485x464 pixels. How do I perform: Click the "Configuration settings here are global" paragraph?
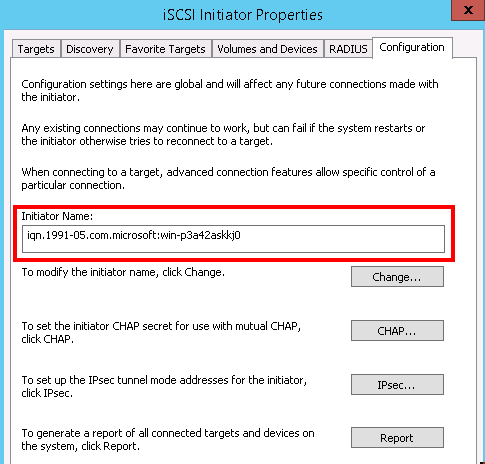[230, 90]
